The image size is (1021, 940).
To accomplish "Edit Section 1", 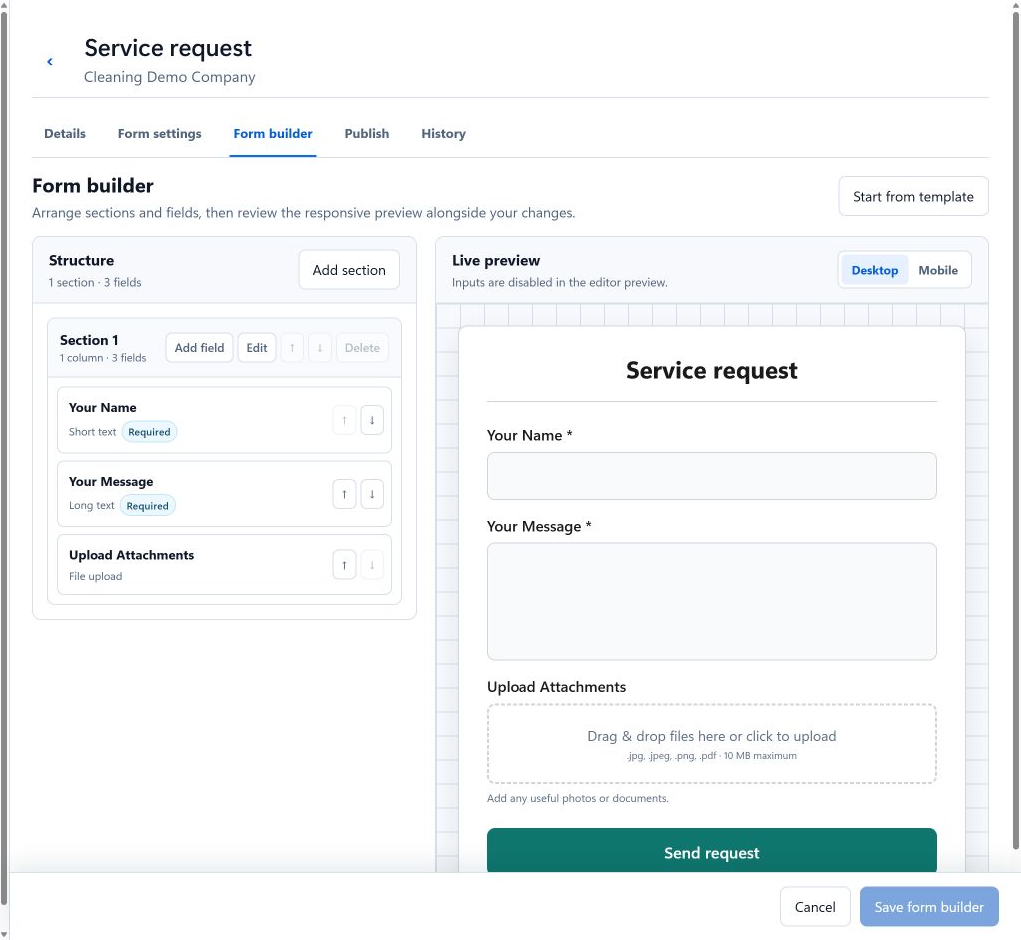I will point(257,348).
